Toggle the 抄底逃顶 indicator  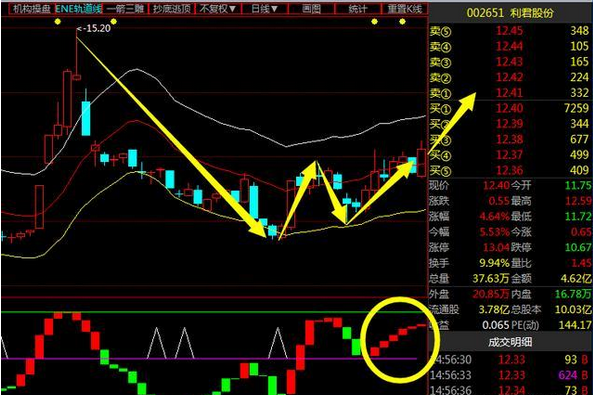point(172,8)
